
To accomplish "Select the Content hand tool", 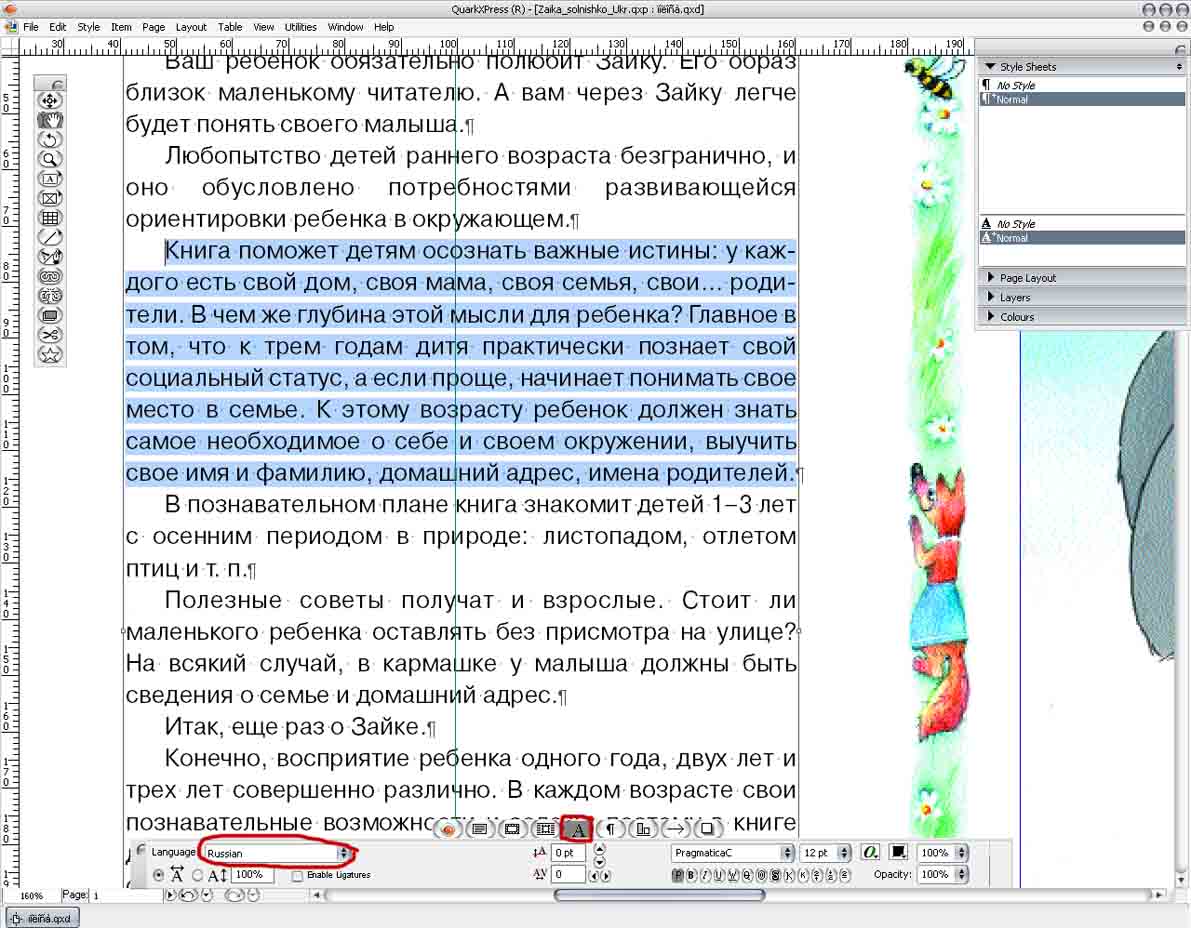I will point(50,120).
